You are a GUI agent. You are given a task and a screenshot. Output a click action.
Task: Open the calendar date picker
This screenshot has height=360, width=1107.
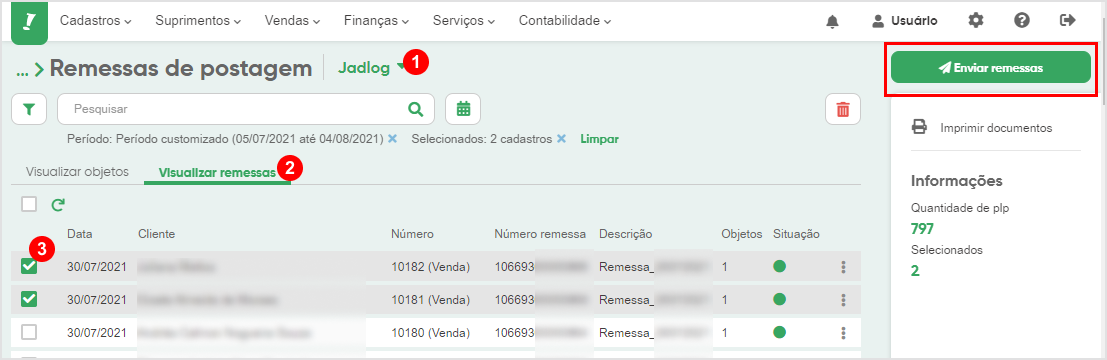pos(463,109)
